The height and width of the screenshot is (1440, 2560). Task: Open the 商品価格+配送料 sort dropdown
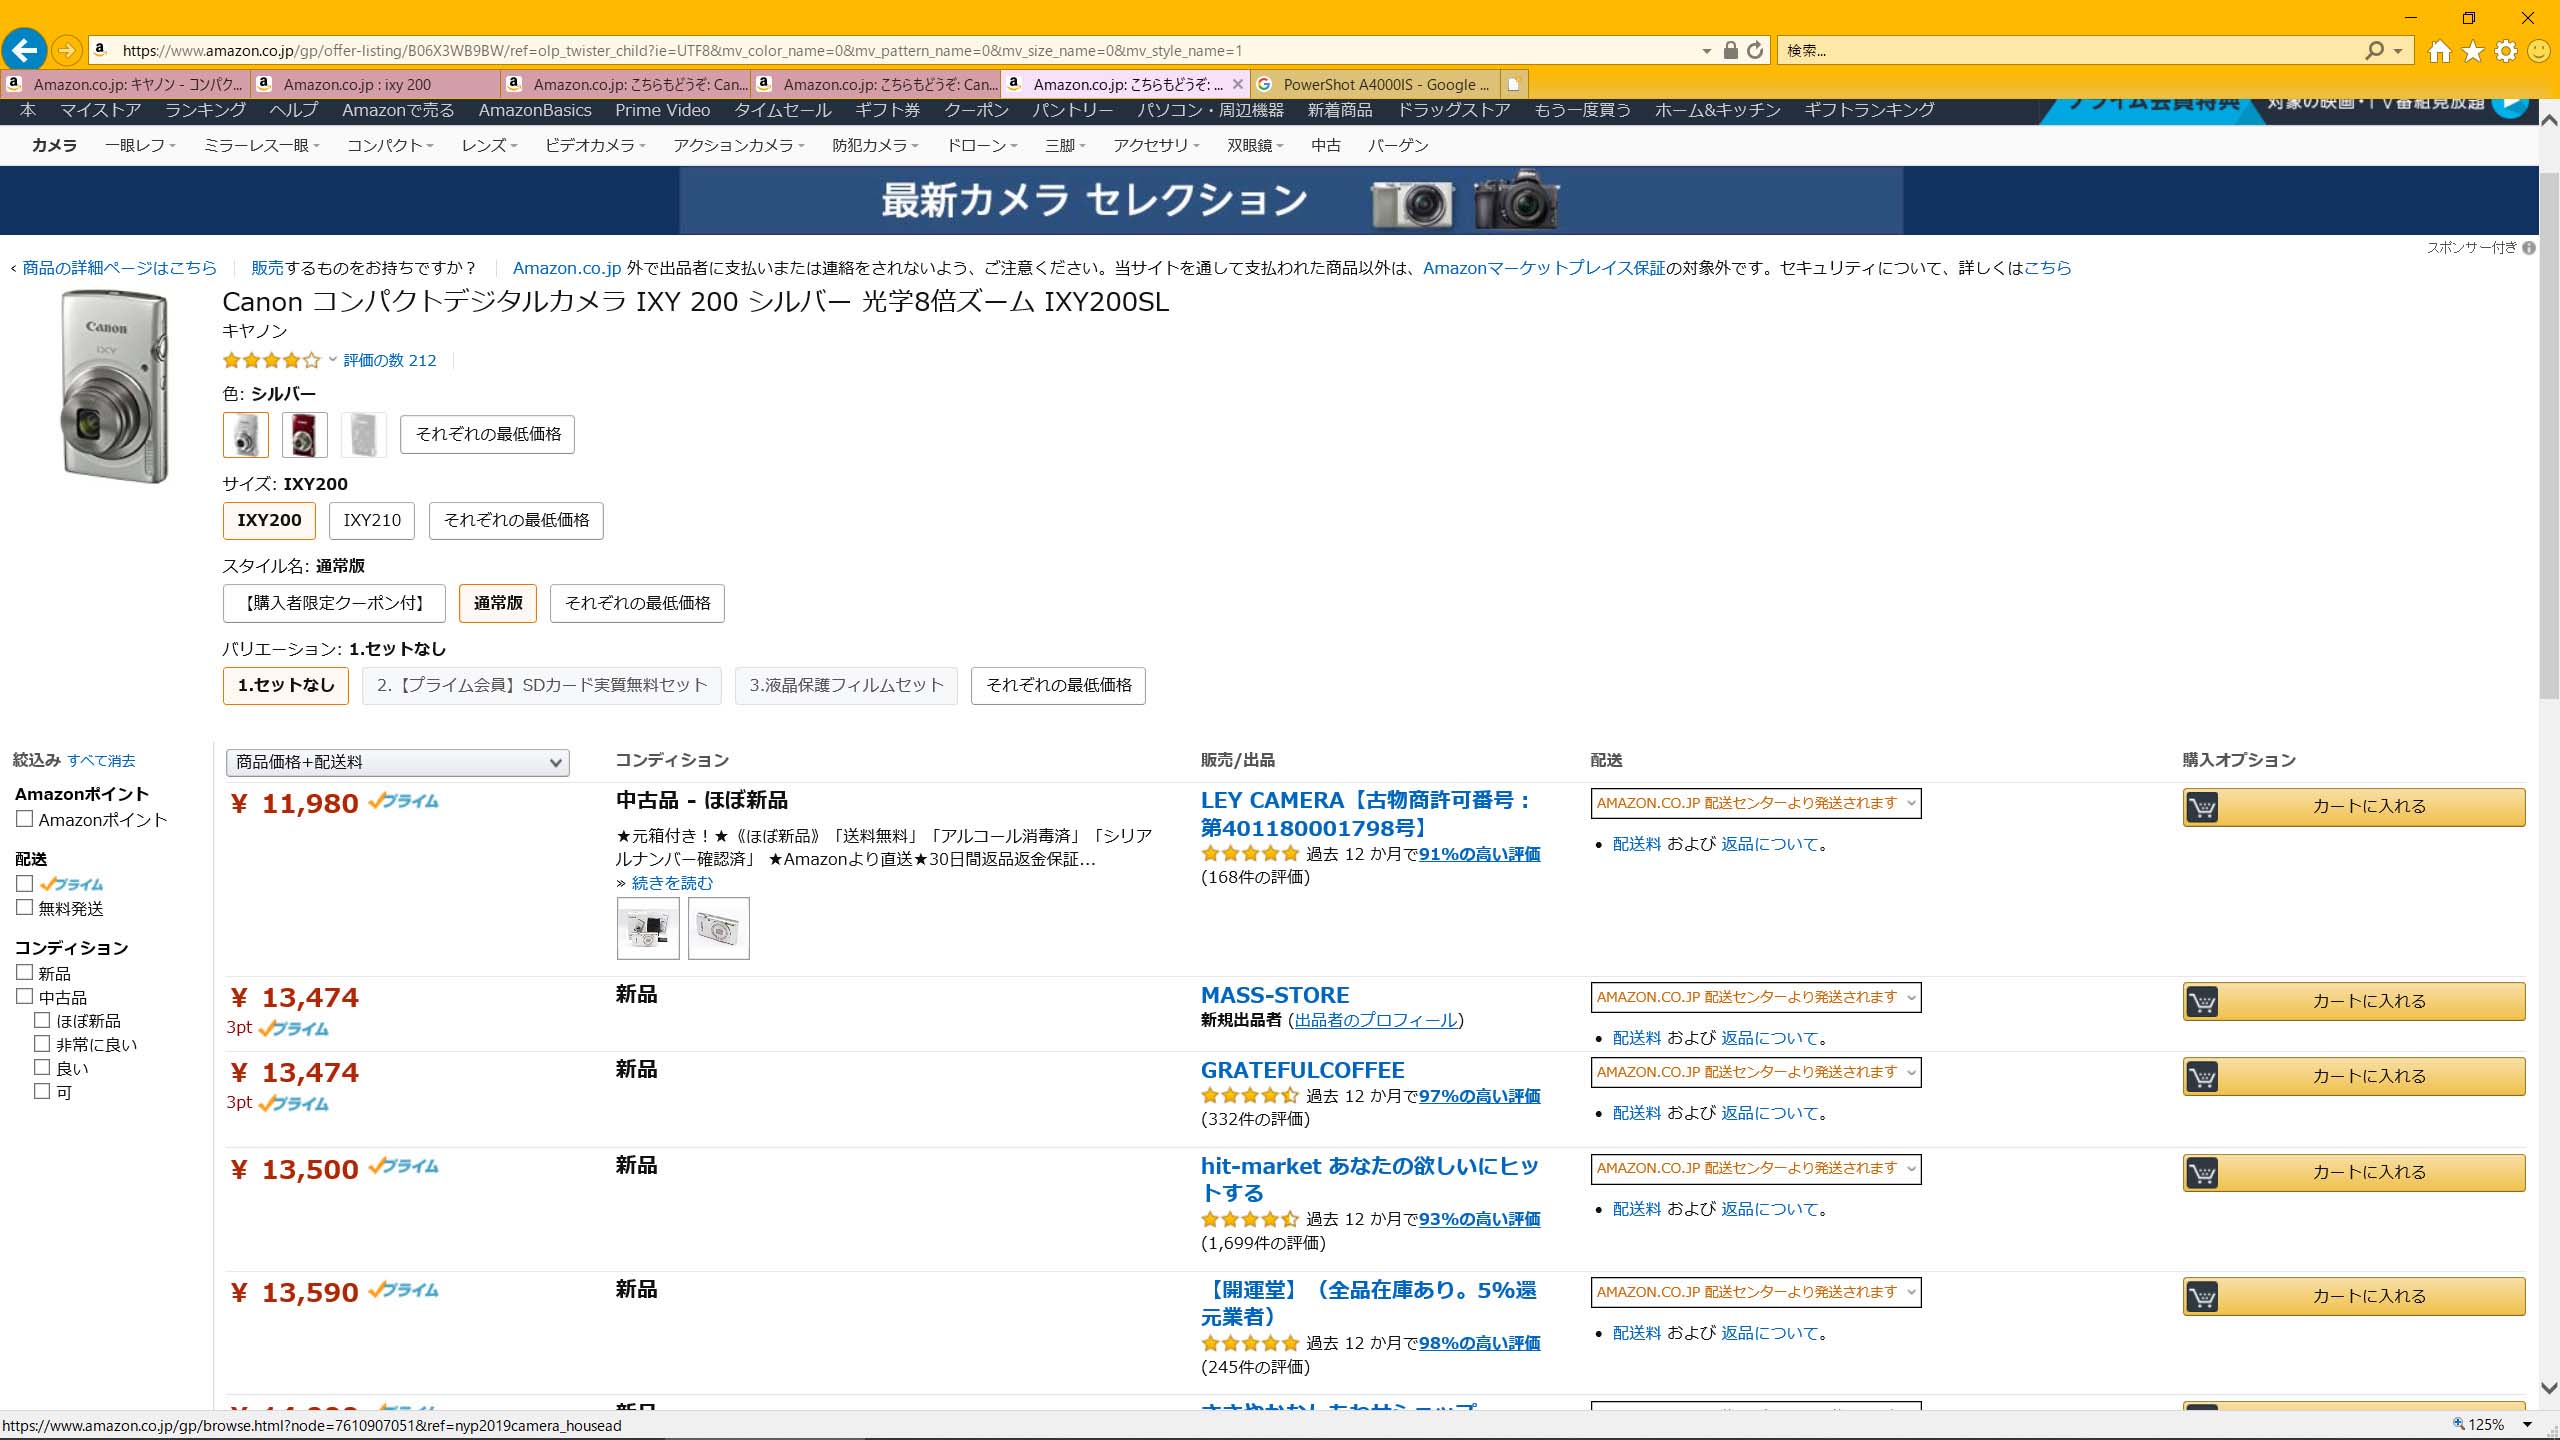(398, 763)
